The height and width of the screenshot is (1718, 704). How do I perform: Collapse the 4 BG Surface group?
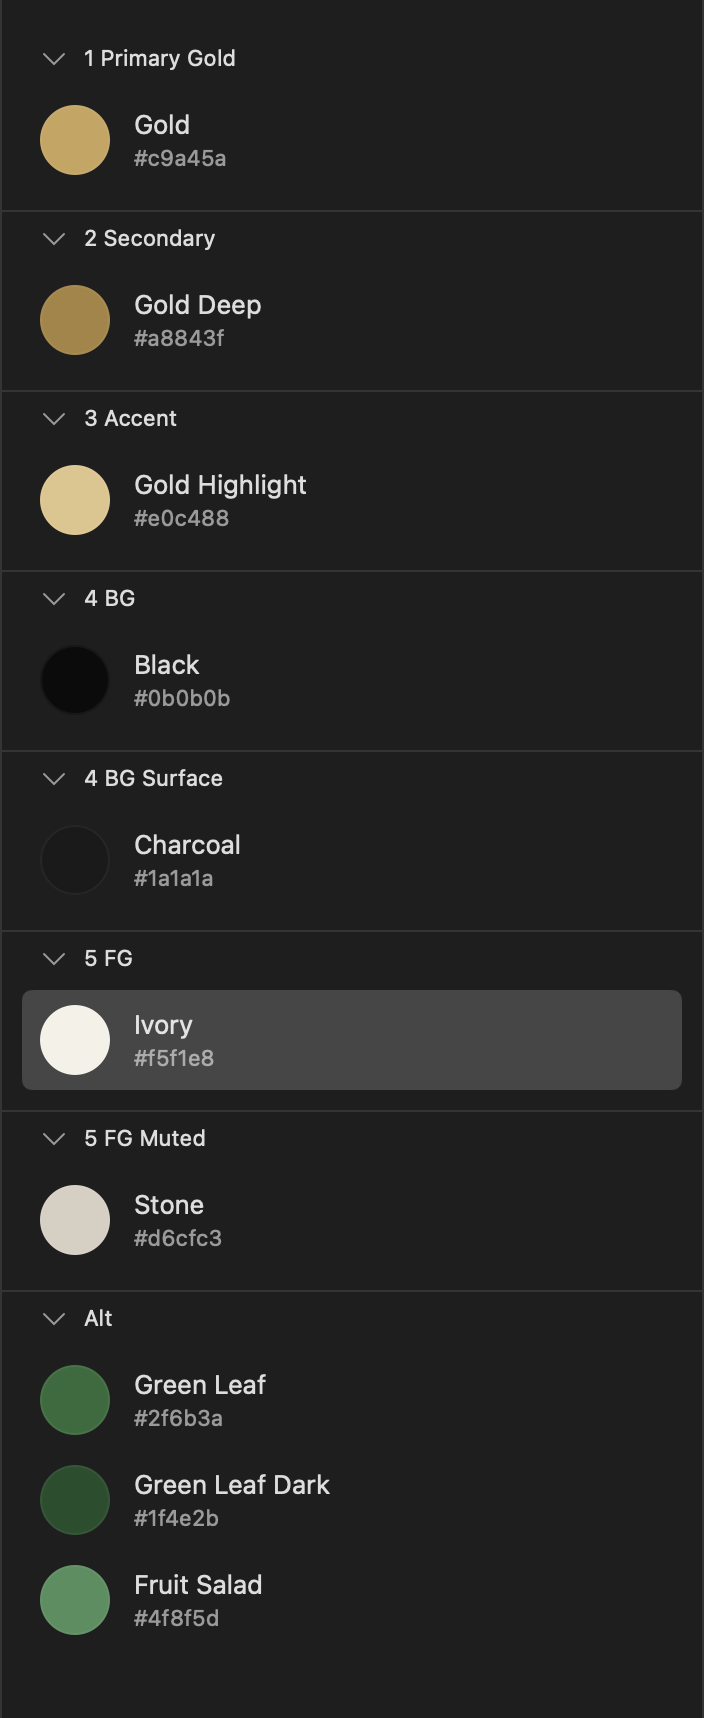click(54, 779)
